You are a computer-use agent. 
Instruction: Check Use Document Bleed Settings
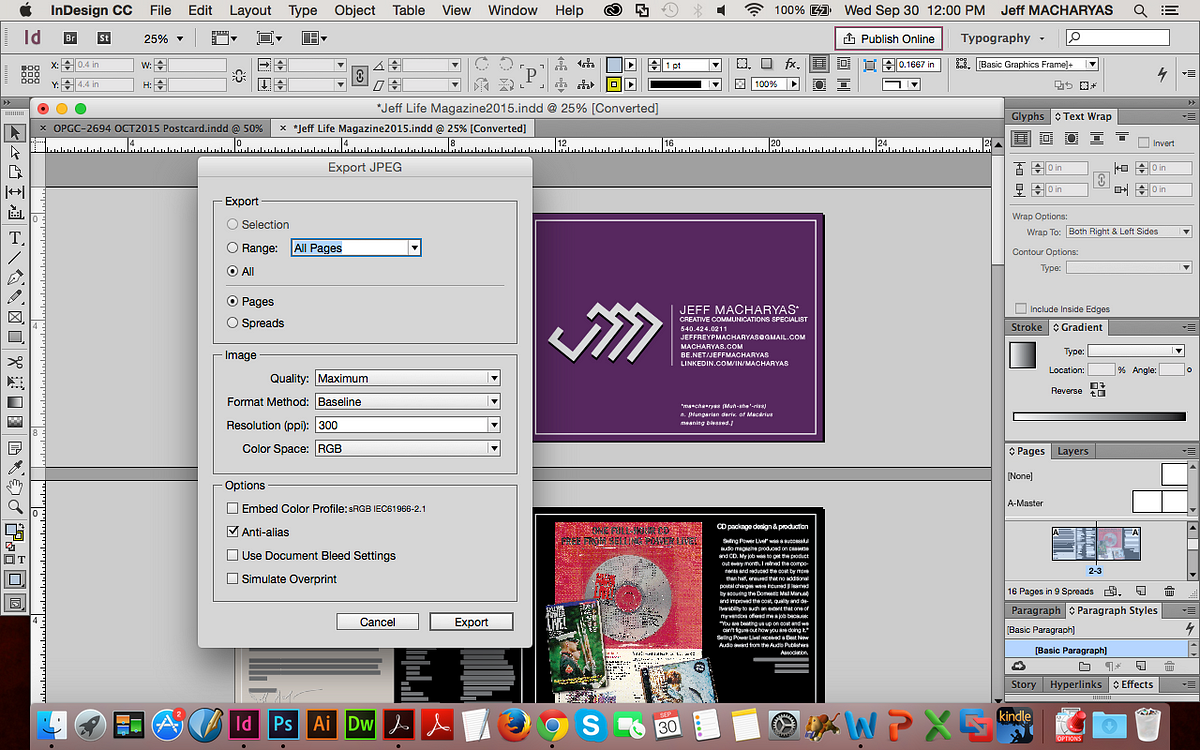coord(233,555)
